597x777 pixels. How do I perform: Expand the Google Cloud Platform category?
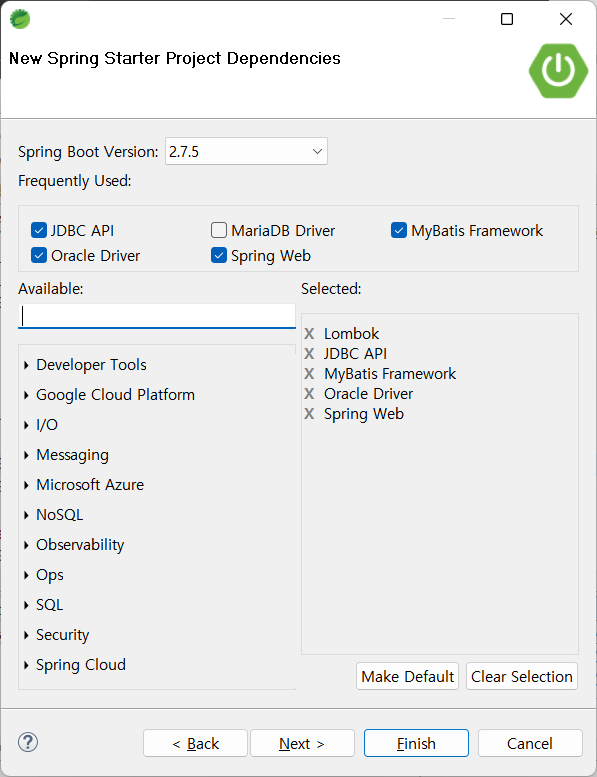tap(26, 395)
